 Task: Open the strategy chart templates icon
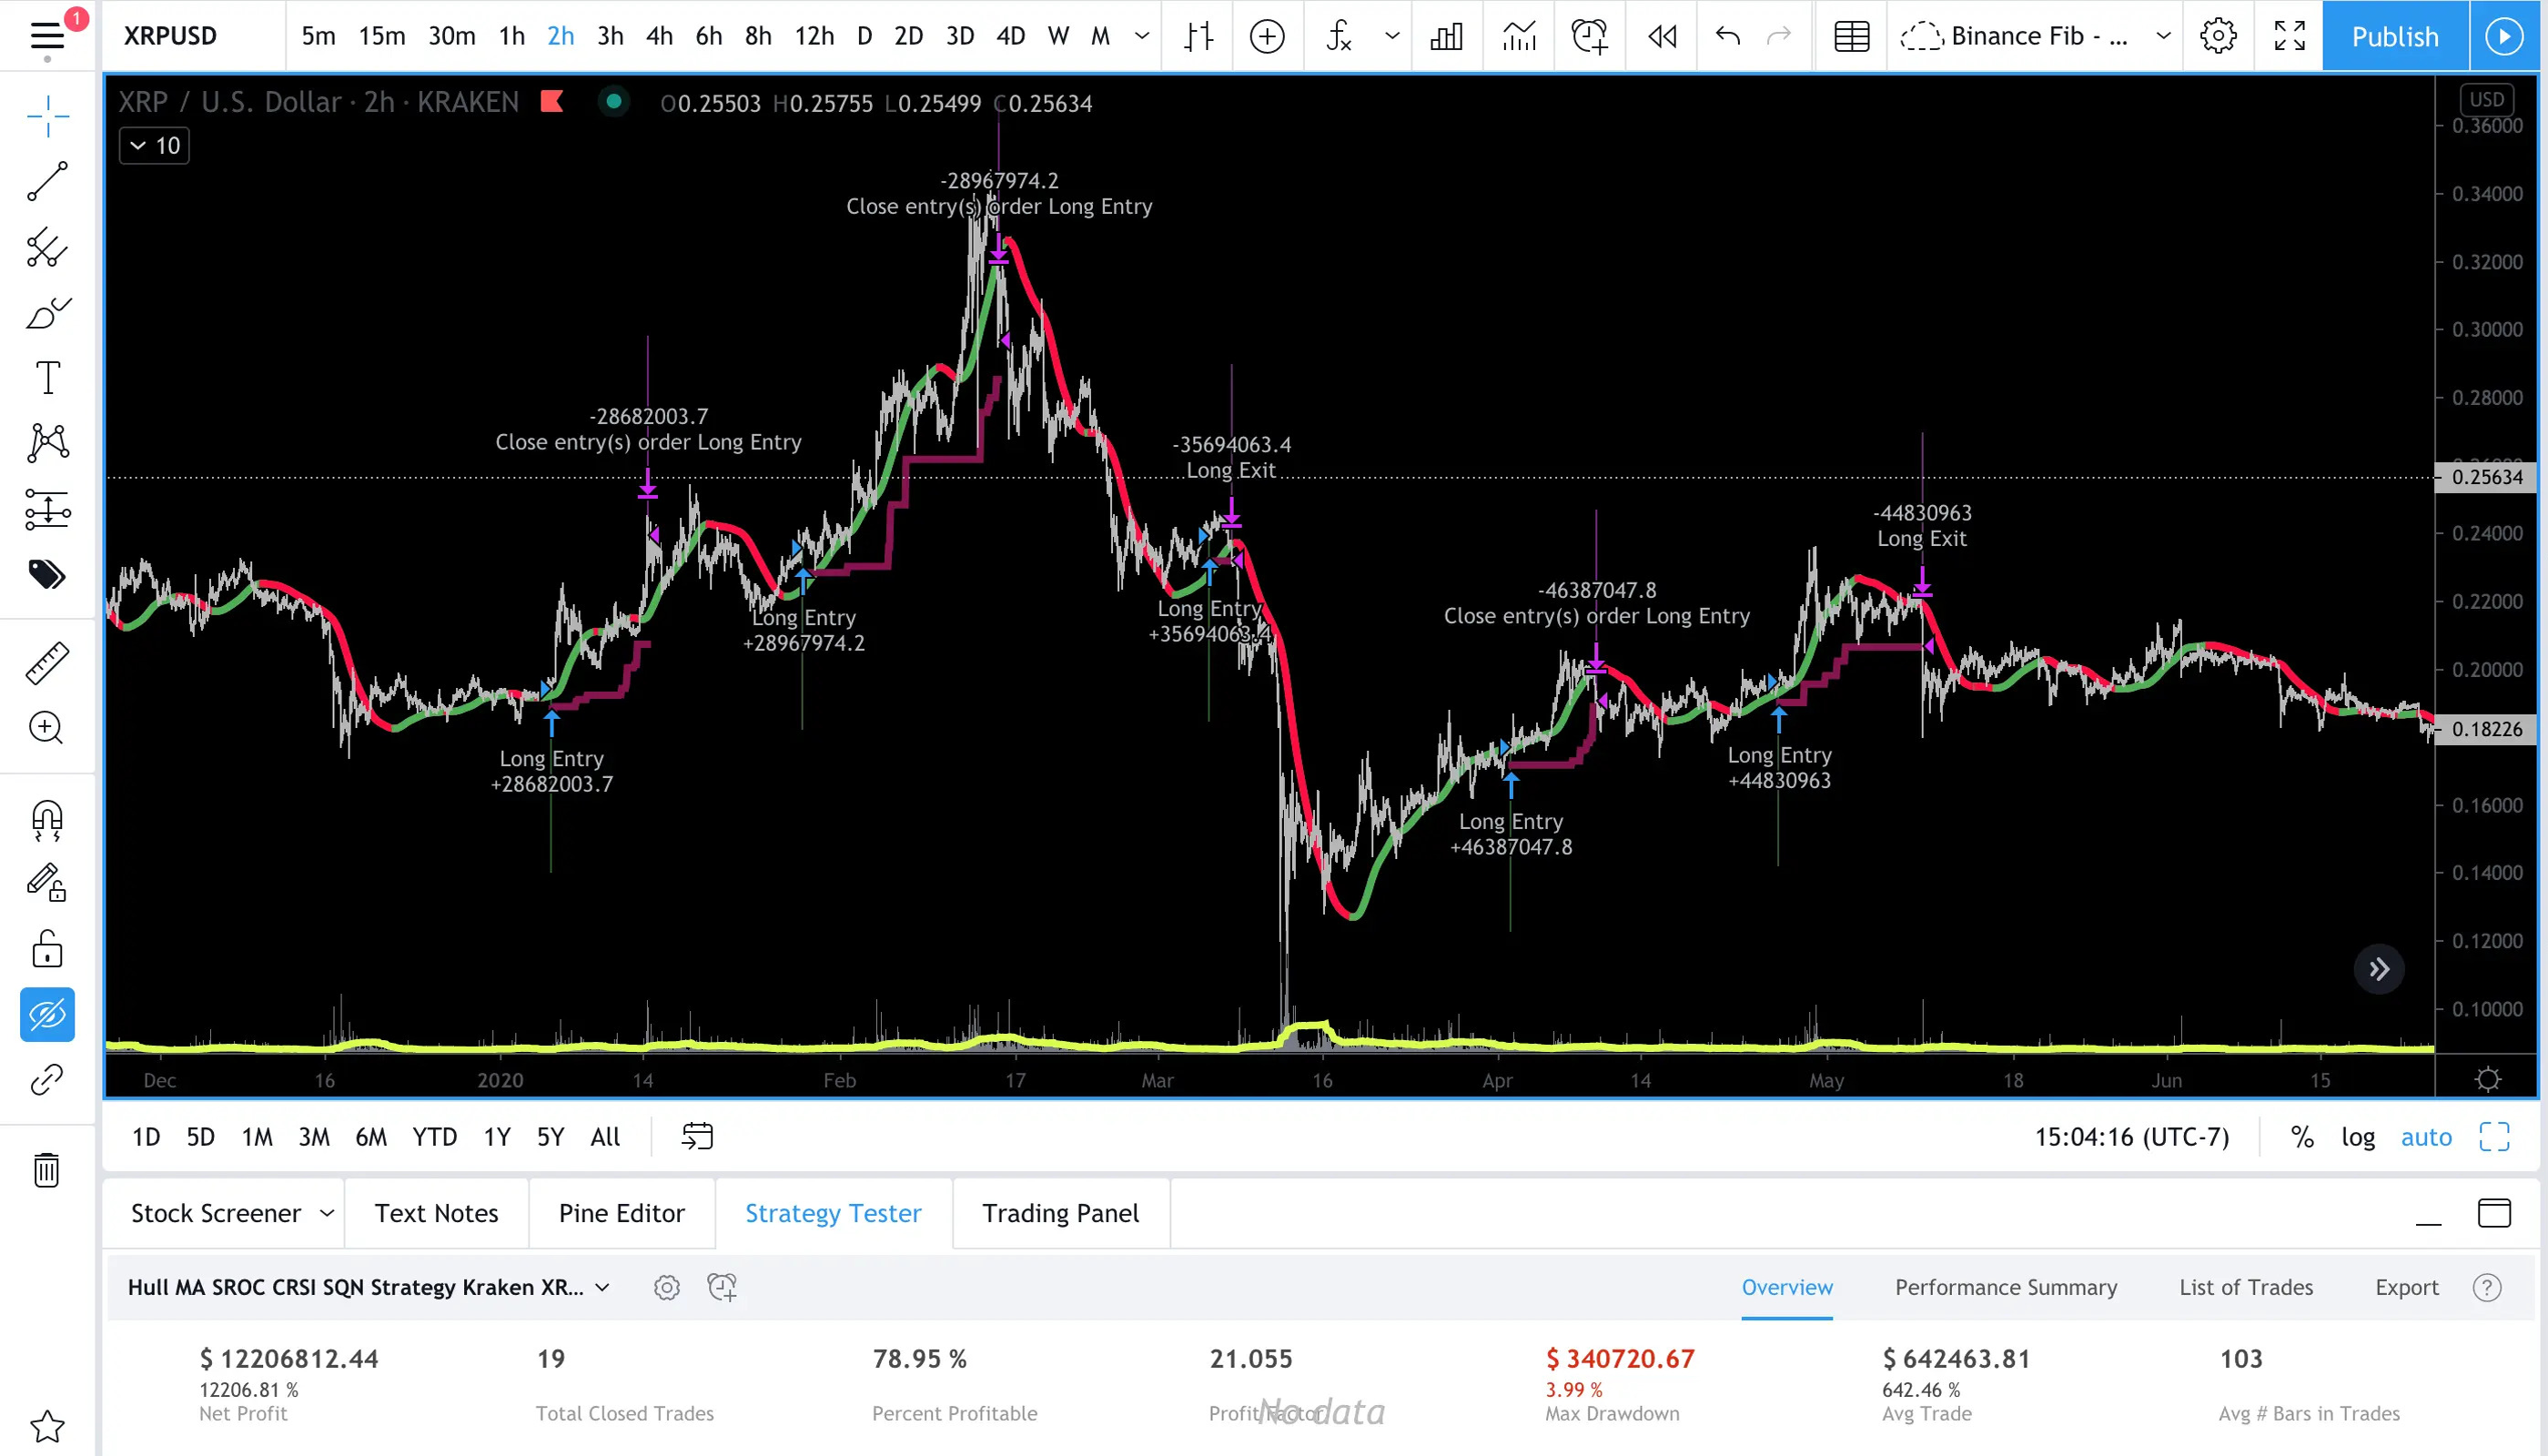1519,36
